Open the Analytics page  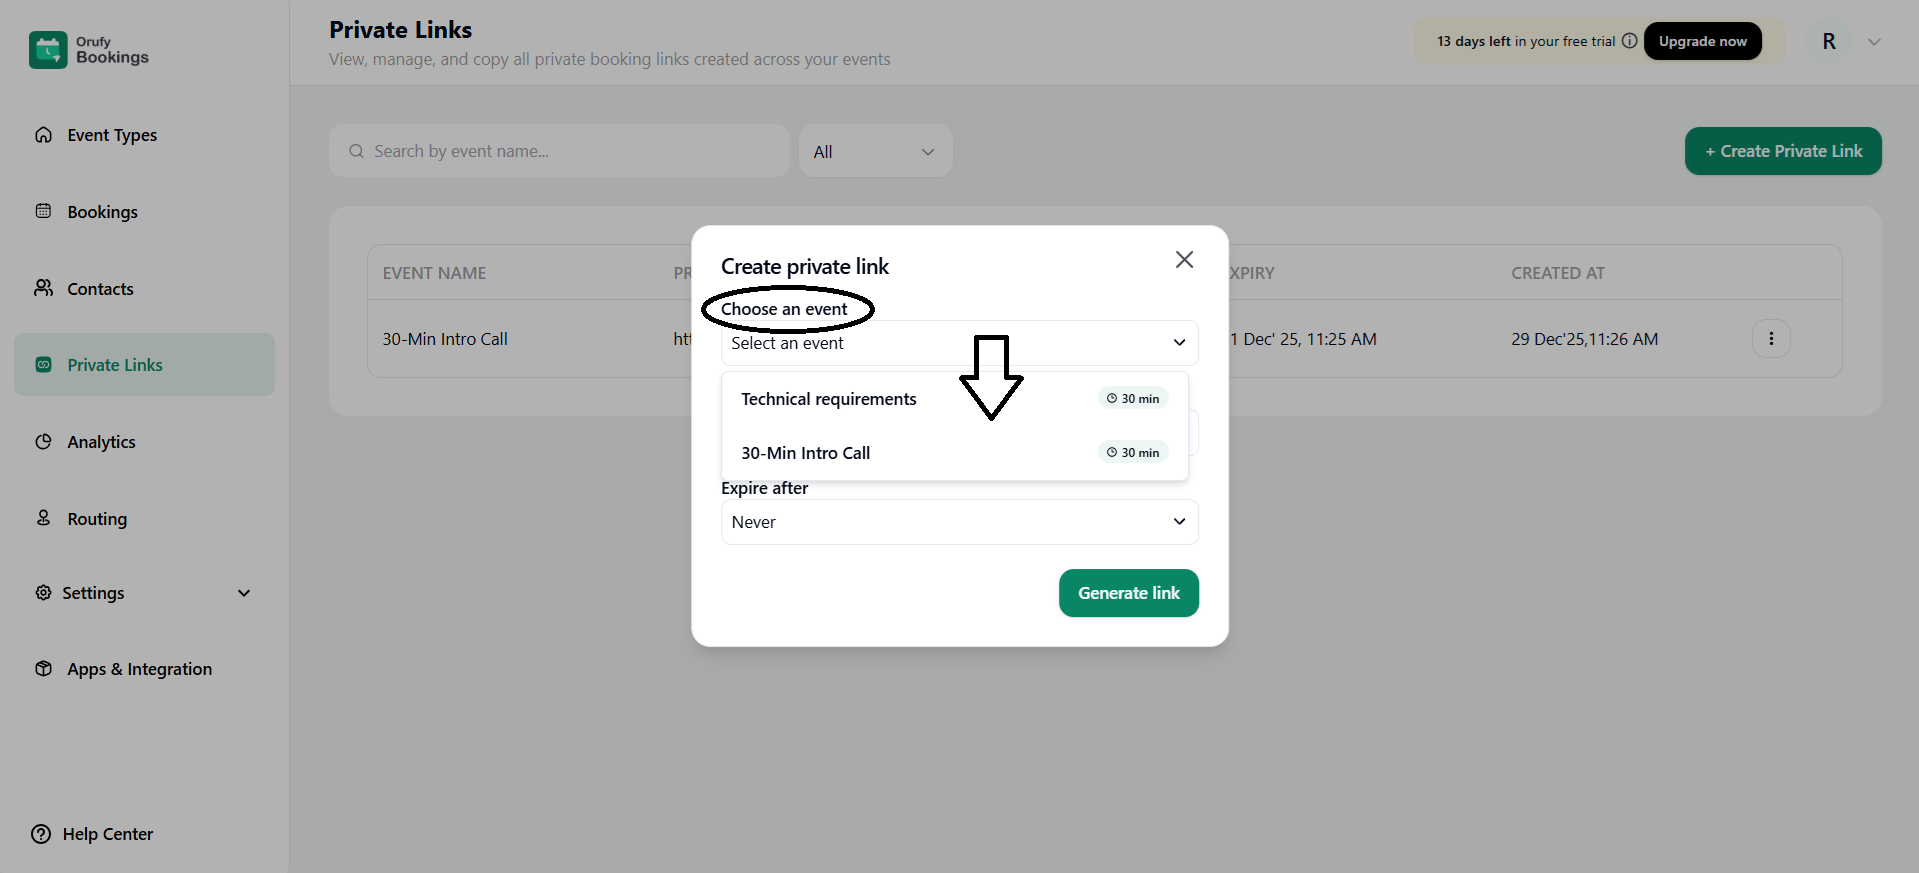[x=101, y=442]
